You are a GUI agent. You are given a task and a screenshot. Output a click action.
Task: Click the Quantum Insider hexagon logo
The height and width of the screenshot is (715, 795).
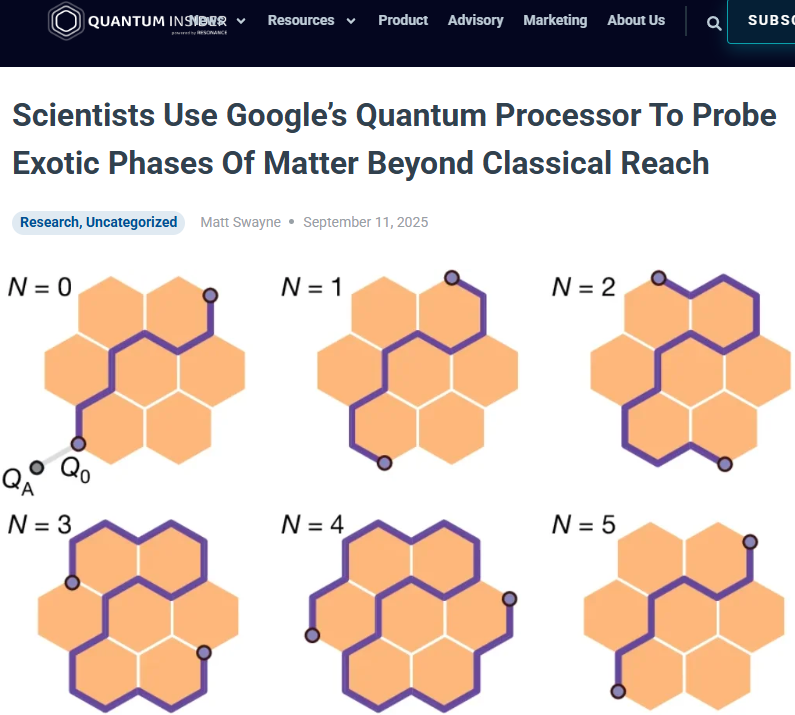66,21
